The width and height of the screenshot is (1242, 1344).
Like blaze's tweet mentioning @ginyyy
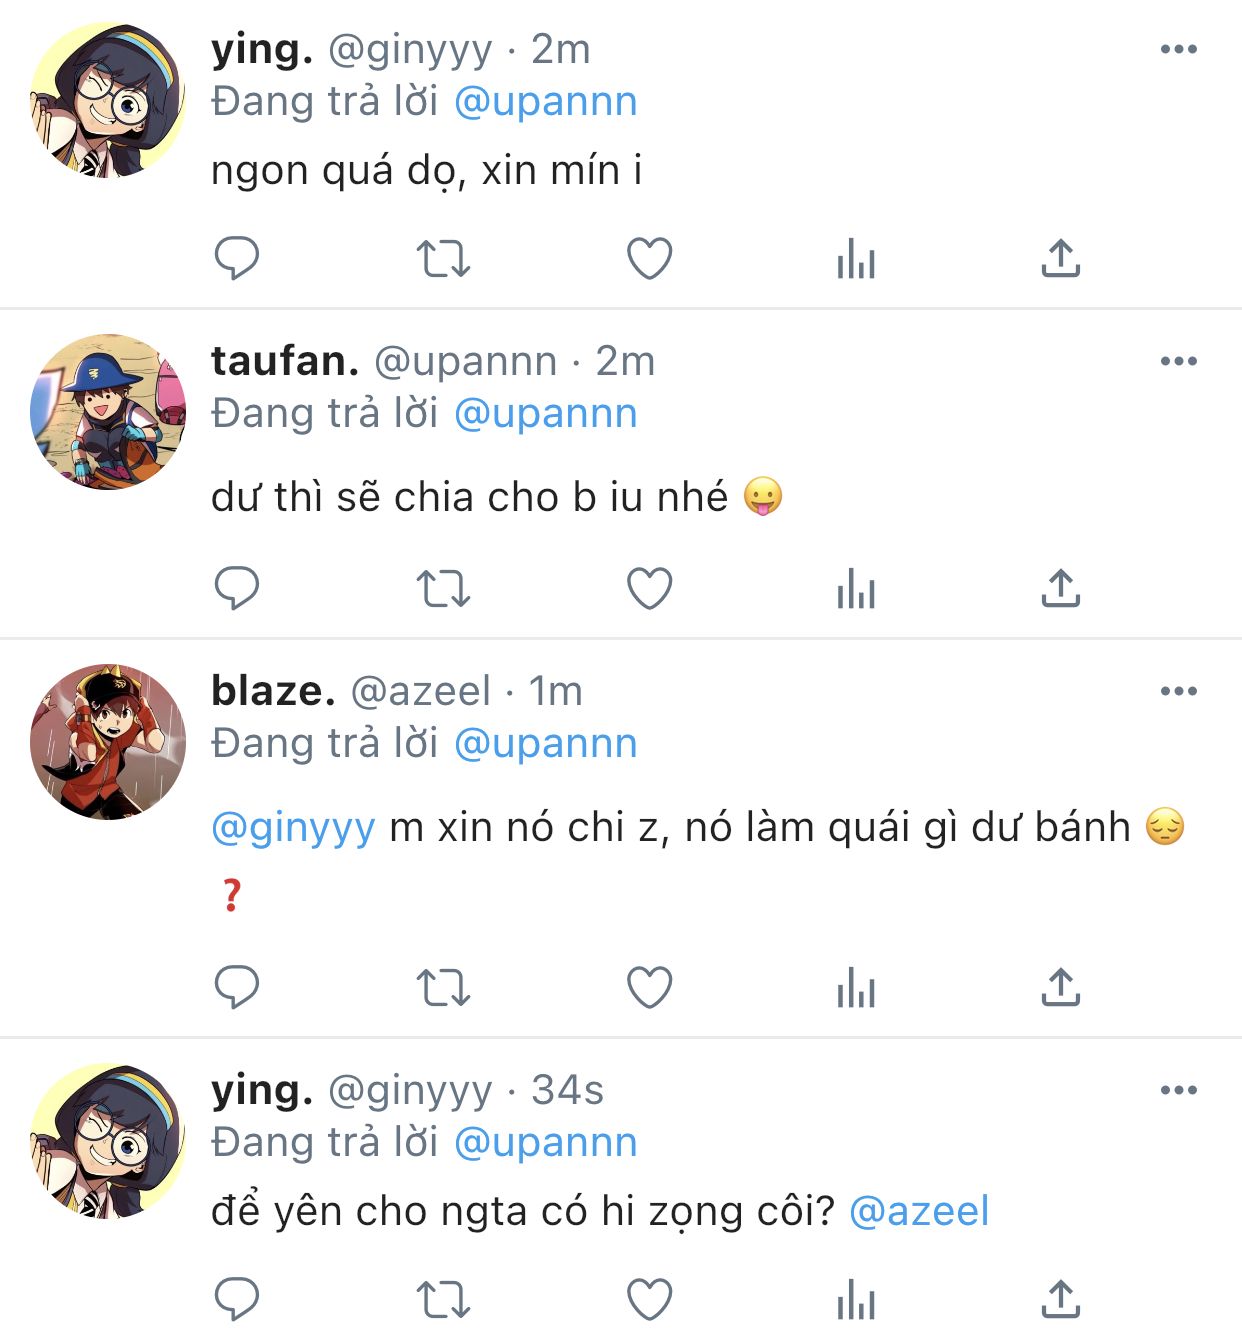tap(649, 987)
